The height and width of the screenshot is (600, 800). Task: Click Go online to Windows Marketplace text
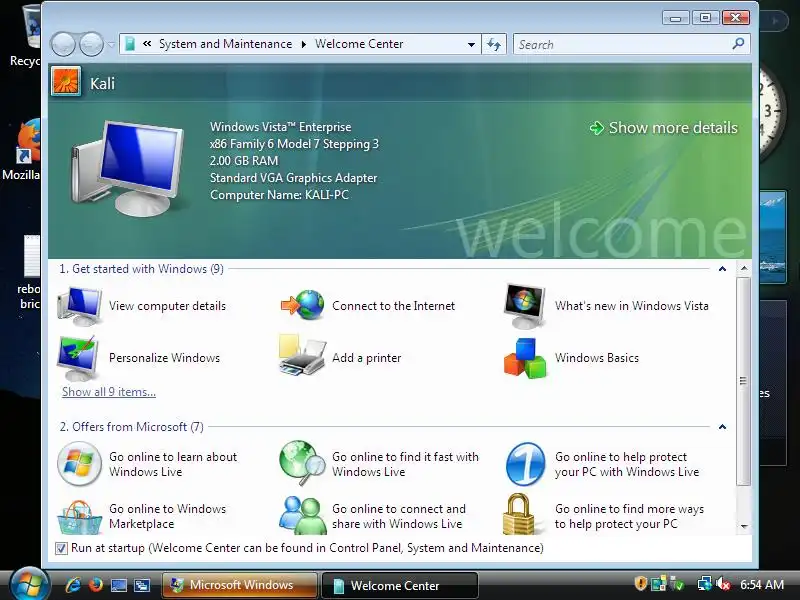pyautogui.click(x=167, y=516)
